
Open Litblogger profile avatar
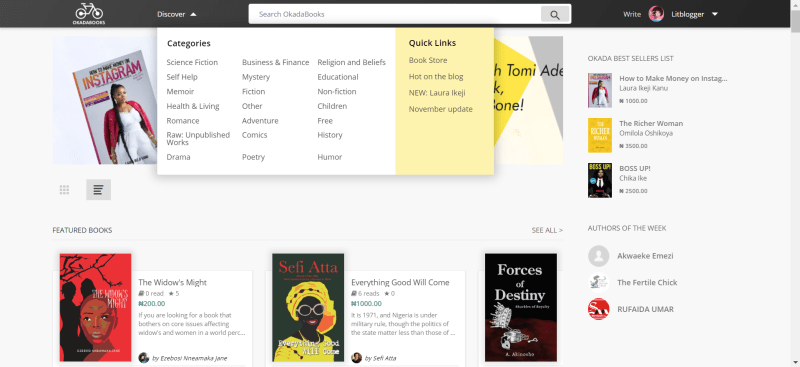pos(656,14)
